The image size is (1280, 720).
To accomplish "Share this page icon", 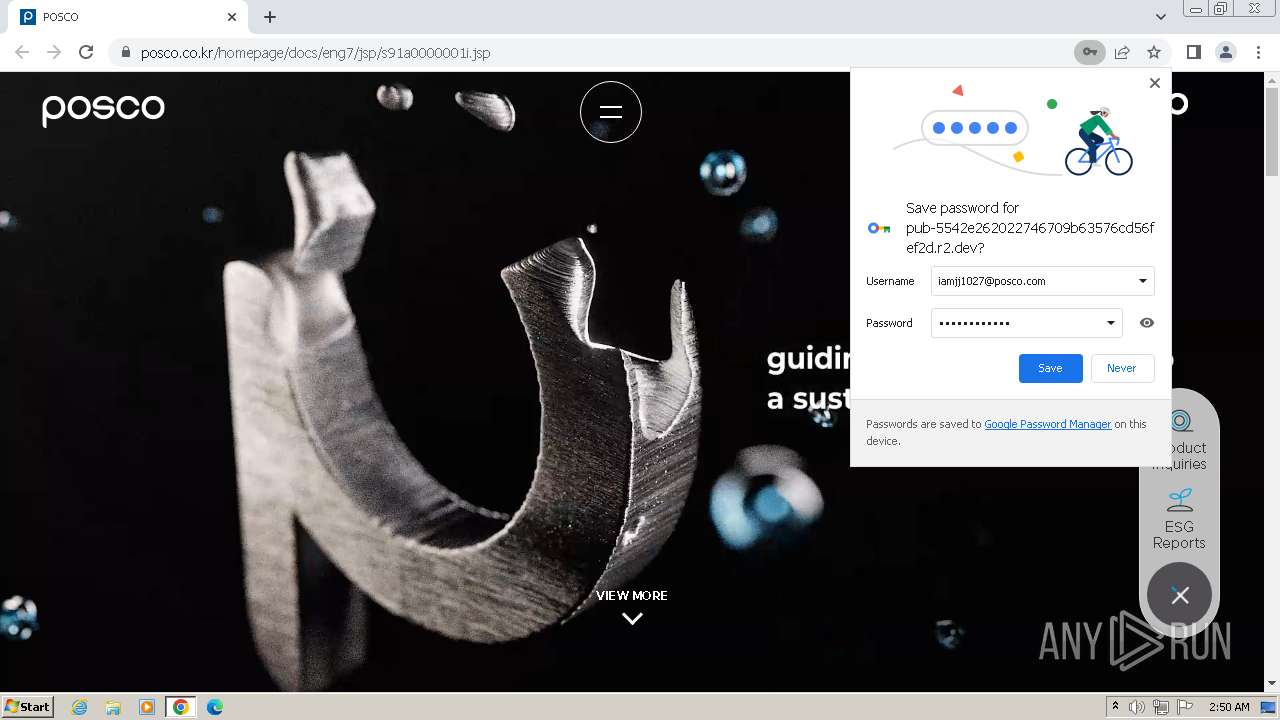I will pos(1122,52).
